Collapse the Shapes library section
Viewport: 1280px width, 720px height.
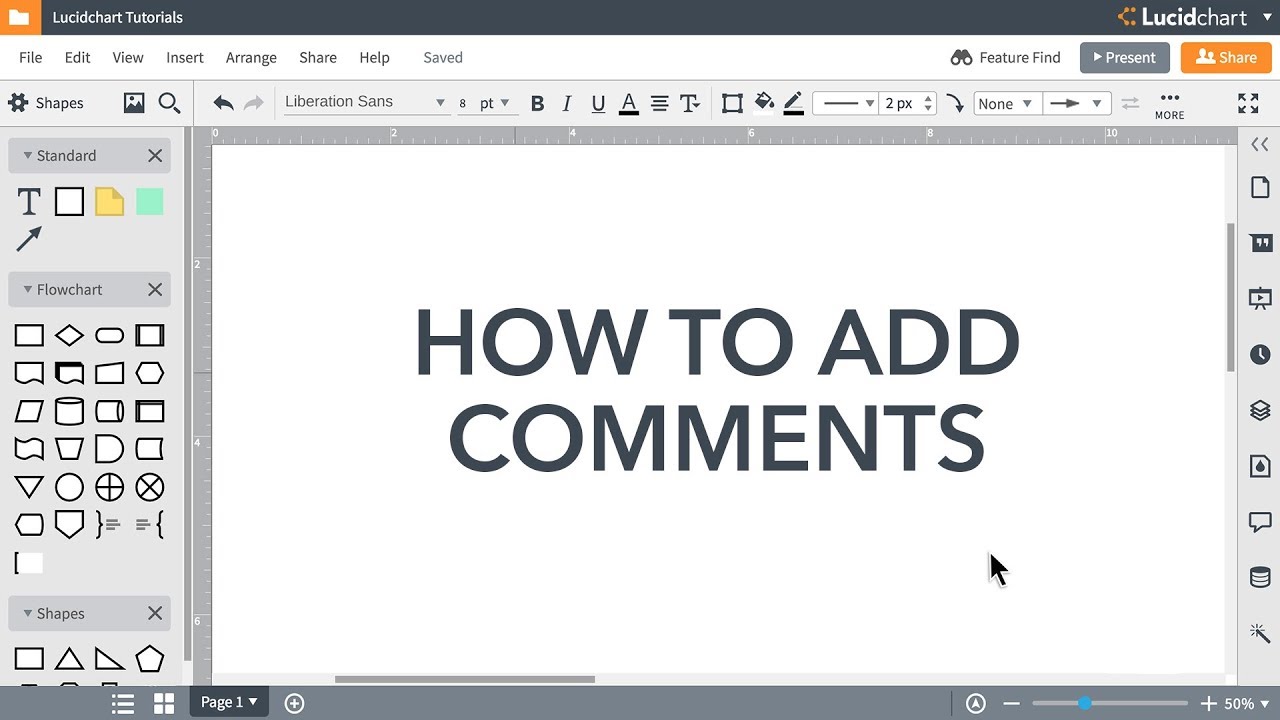coord(28,614)
